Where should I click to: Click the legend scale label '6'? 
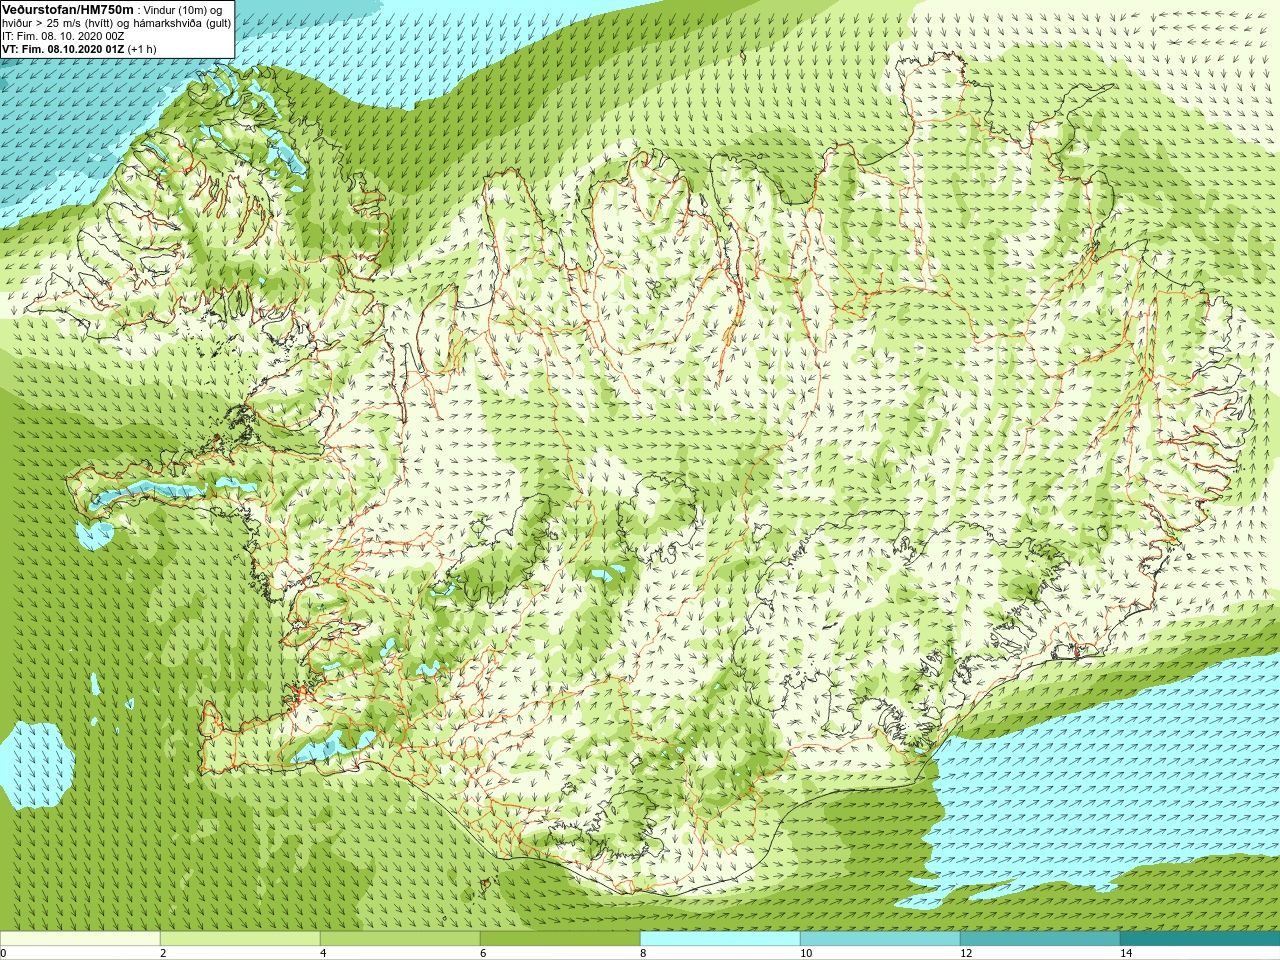point(483,953)
